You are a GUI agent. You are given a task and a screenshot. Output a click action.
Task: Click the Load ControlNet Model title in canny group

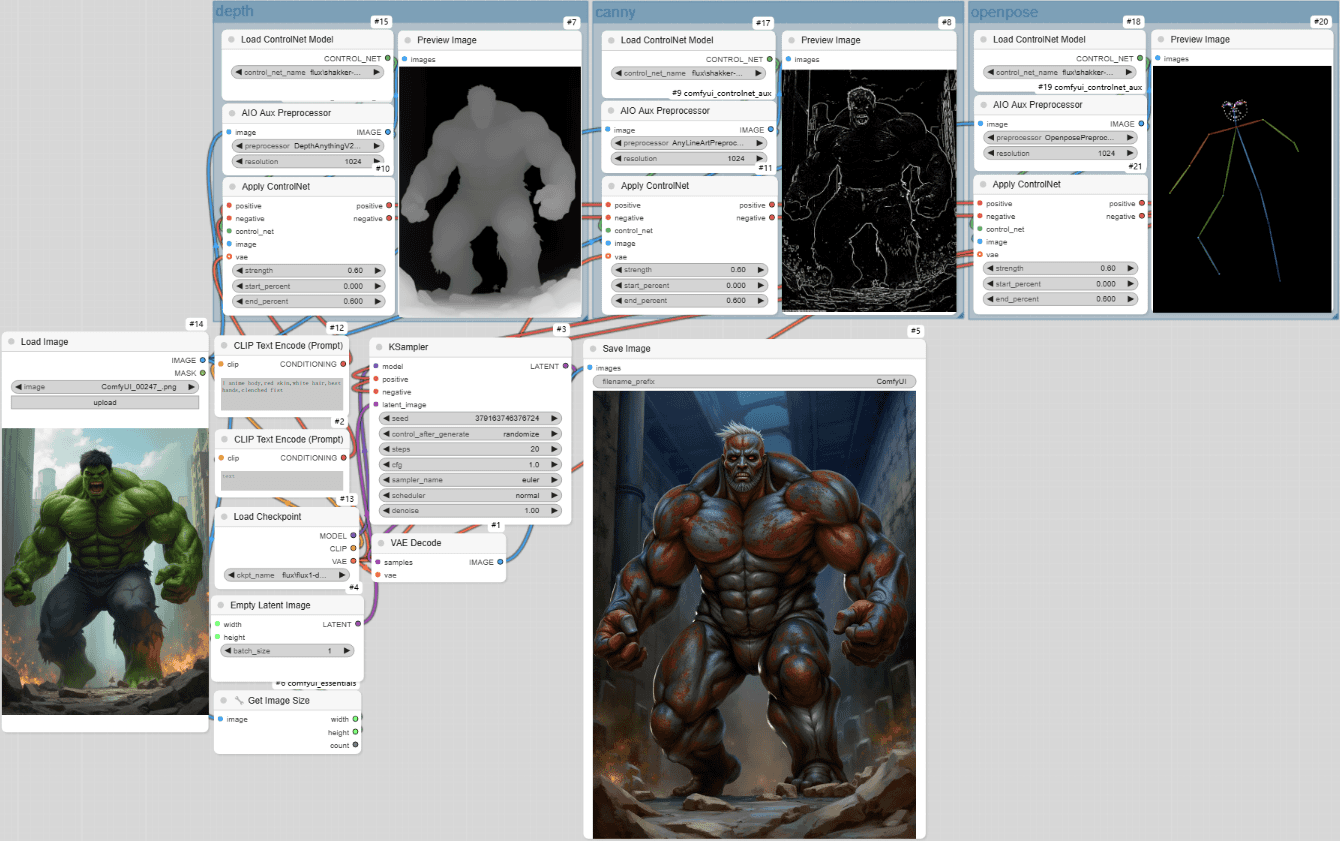667,40
